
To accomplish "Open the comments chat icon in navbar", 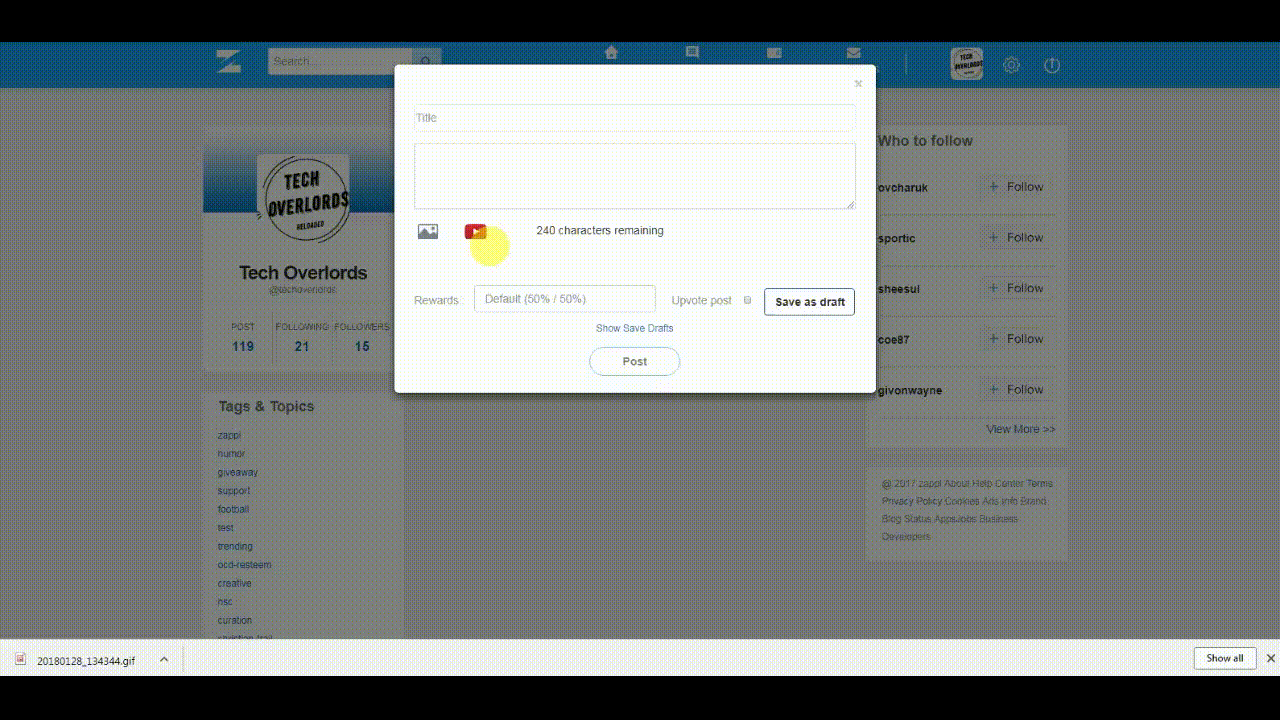I will (x=692, y=53).
